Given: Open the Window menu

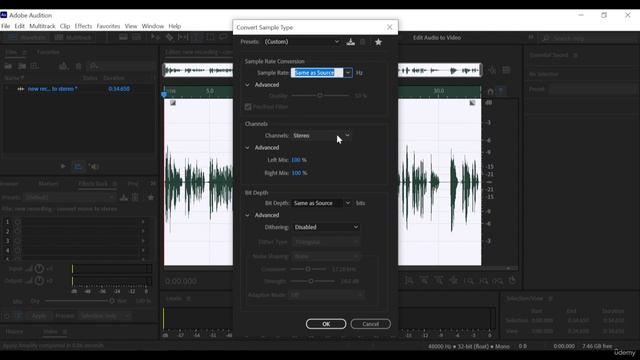Looking at the screenshot, I should click(153, 26).
